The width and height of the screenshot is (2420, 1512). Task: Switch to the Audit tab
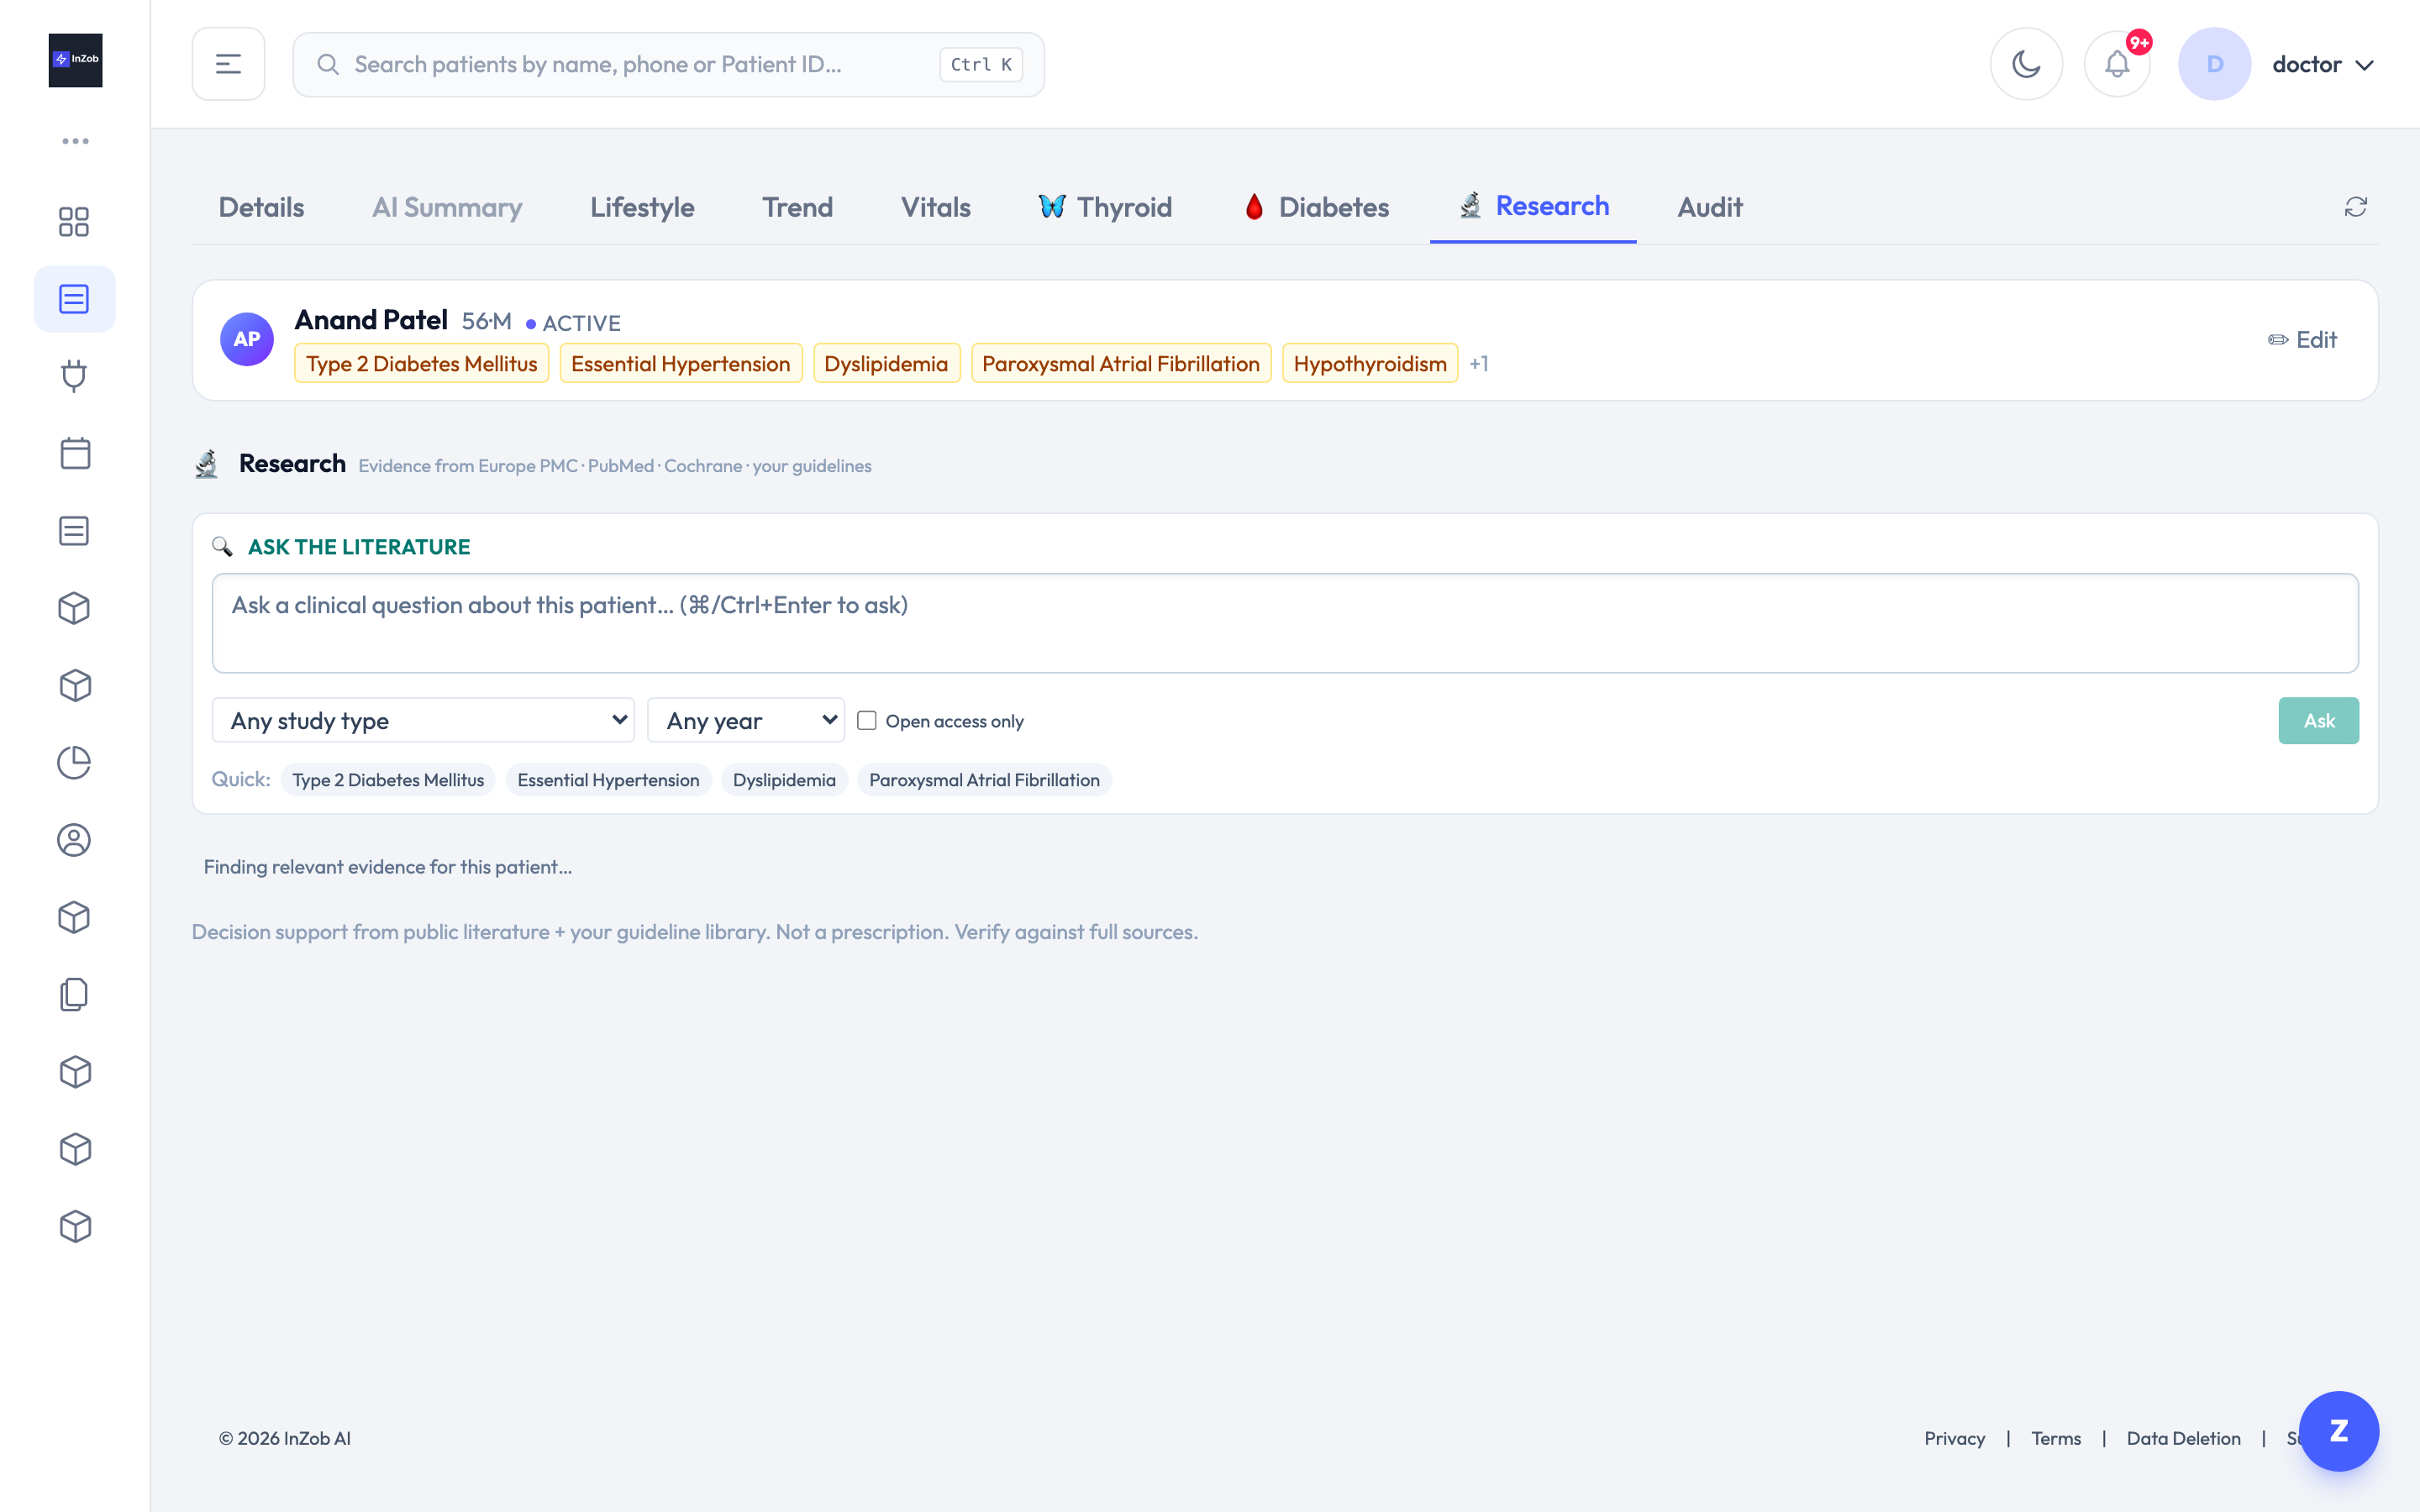(x=1710, y=207)
